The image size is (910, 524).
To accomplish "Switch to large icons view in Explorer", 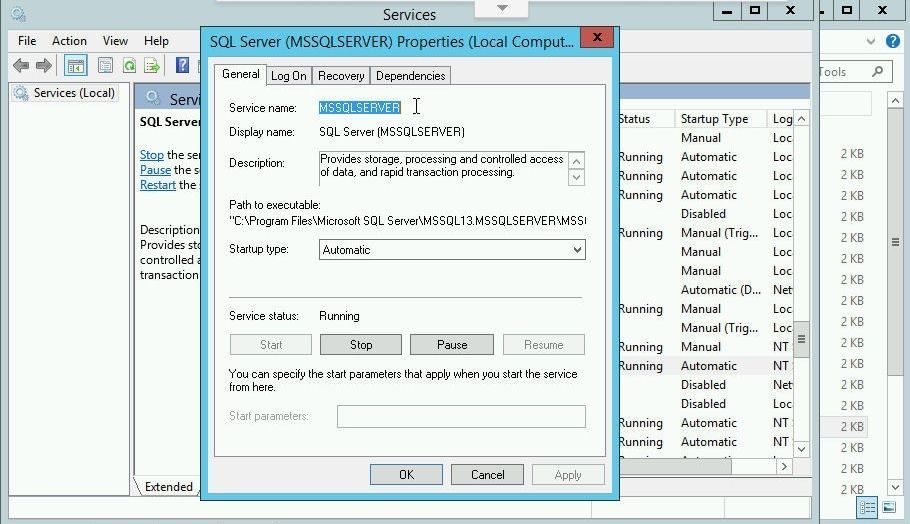I will click(887, 508).
